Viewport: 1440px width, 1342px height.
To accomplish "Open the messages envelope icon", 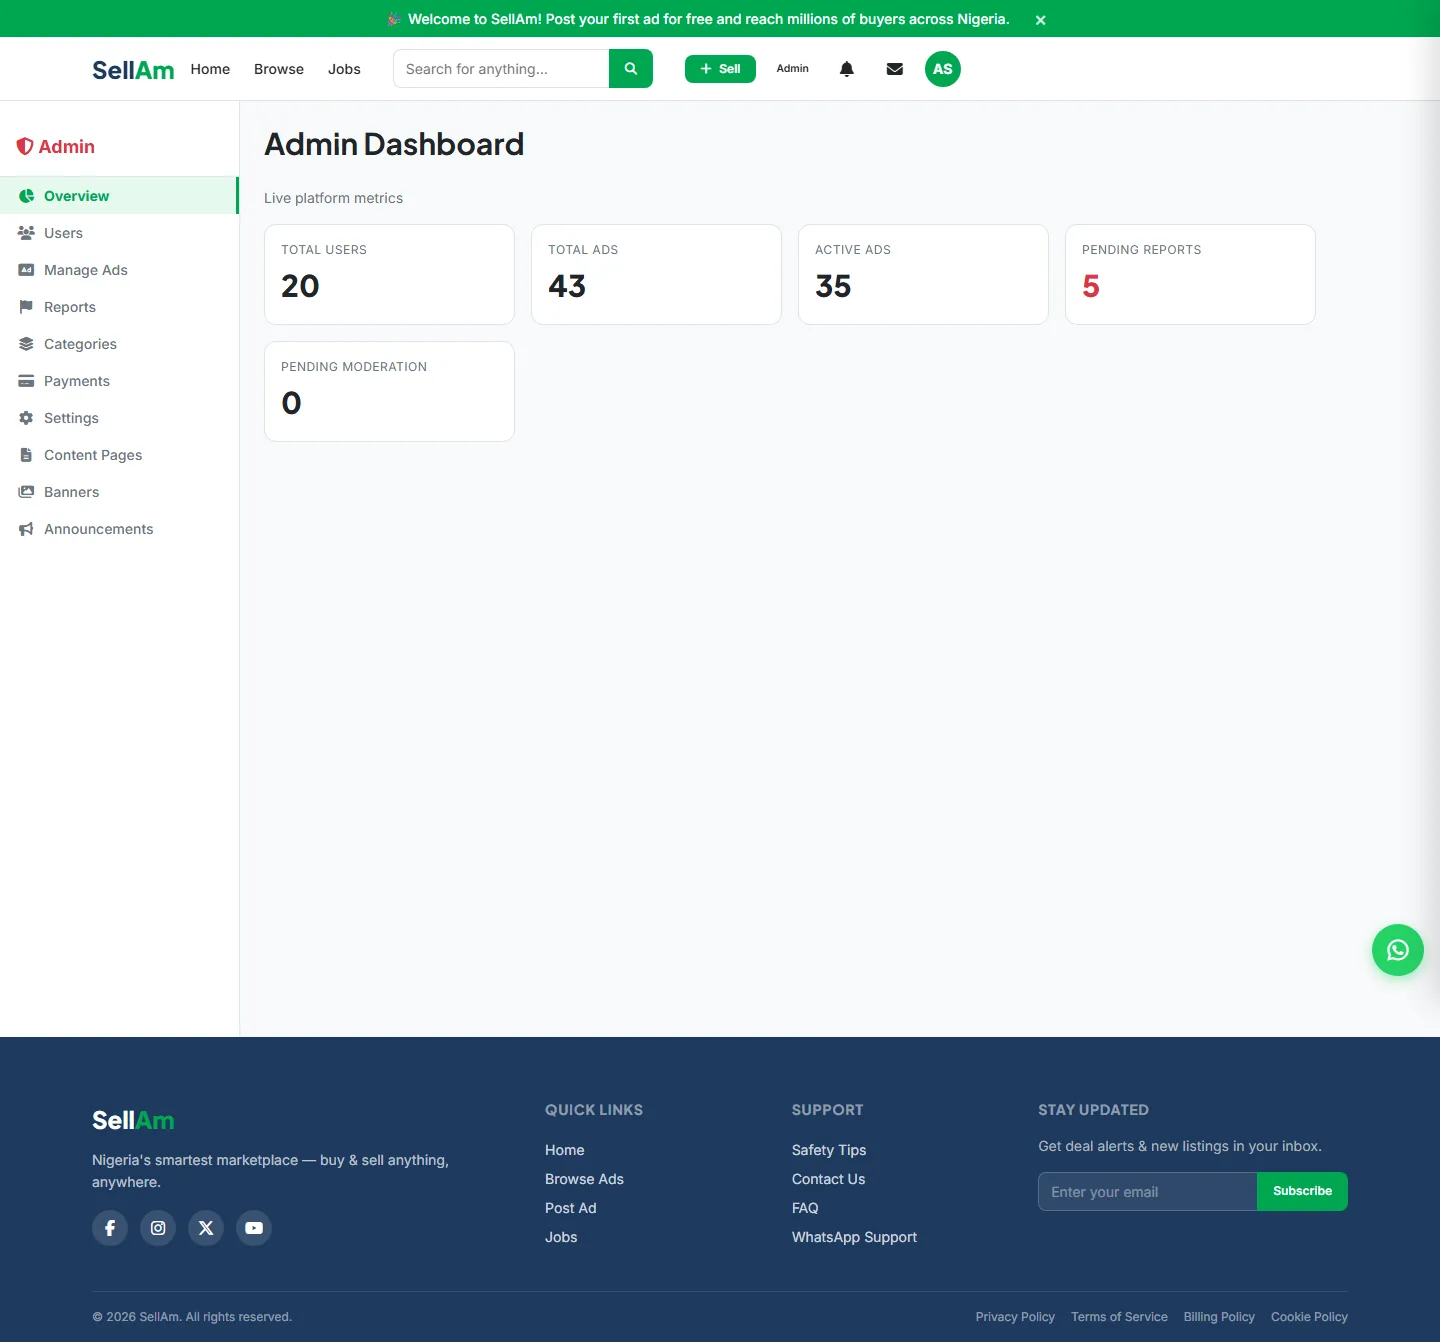I will 895,69.
